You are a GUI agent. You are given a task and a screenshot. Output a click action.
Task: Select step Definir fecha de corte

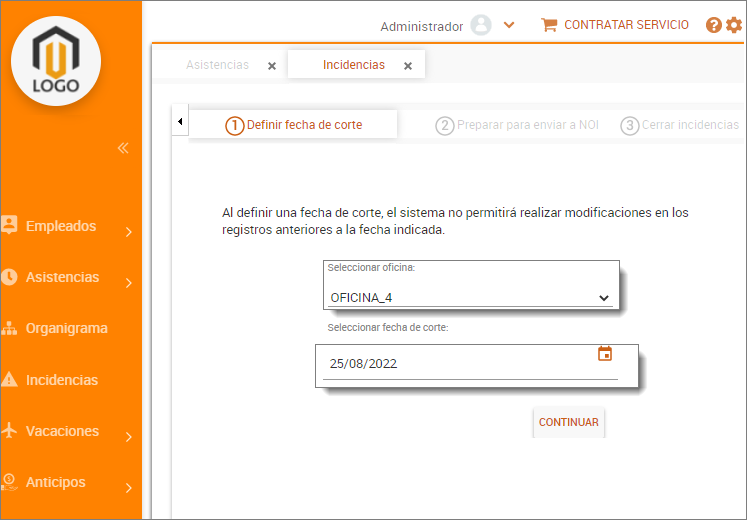[294, 125]
